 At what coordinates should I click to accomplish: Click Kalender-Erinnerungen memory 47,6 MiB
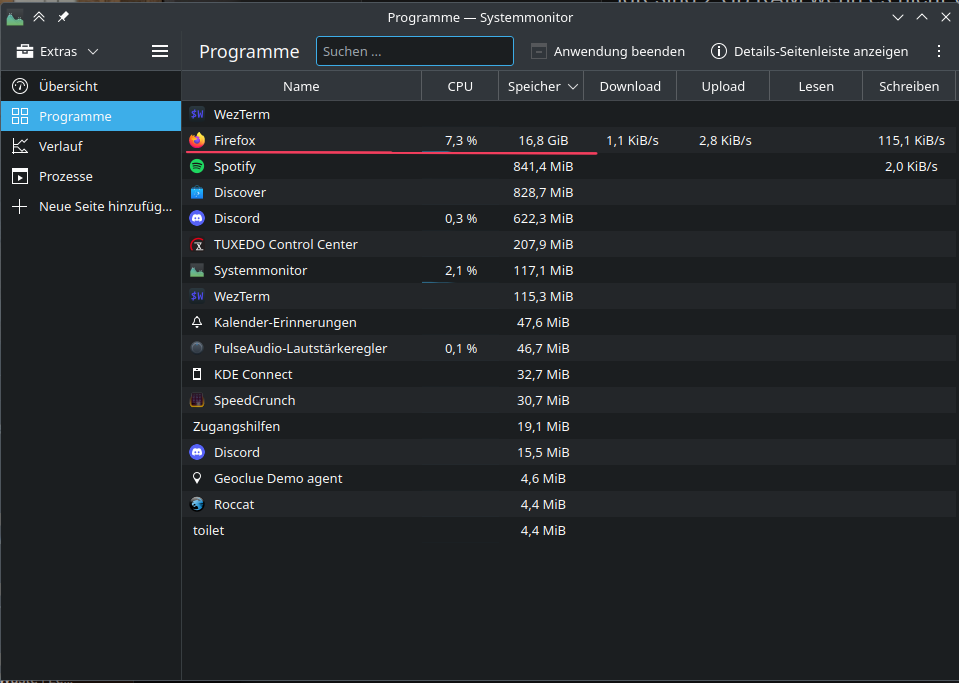(543, 322)
